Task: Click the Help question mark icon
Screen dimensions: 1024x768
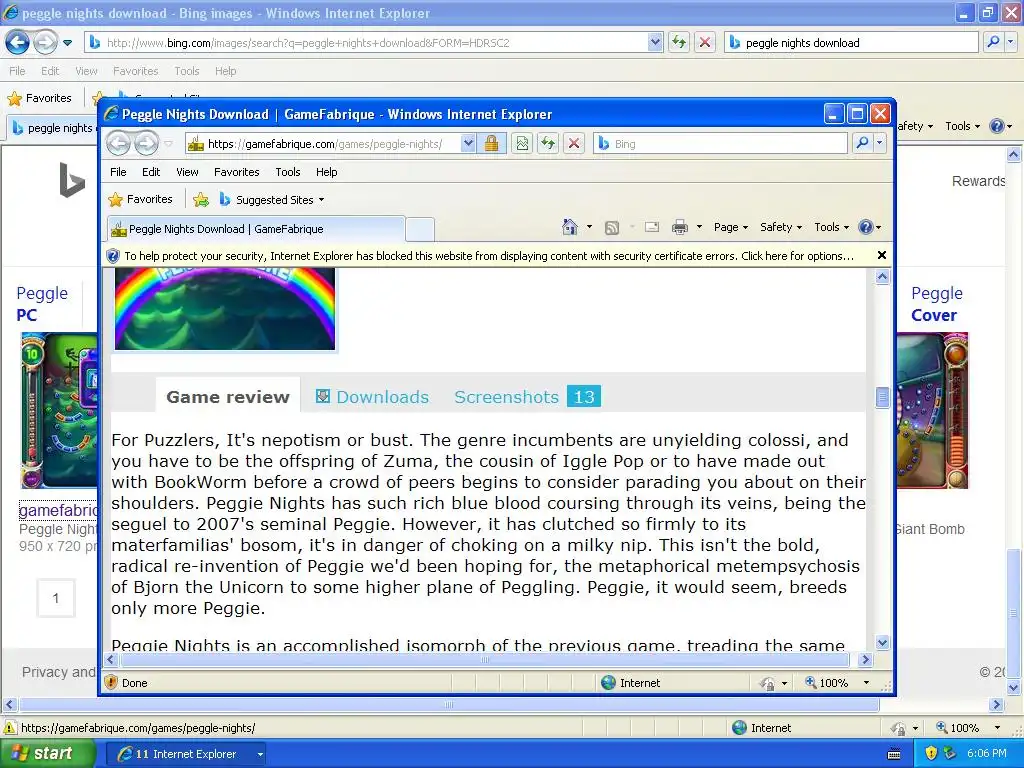Action: [x=866, y=227]
